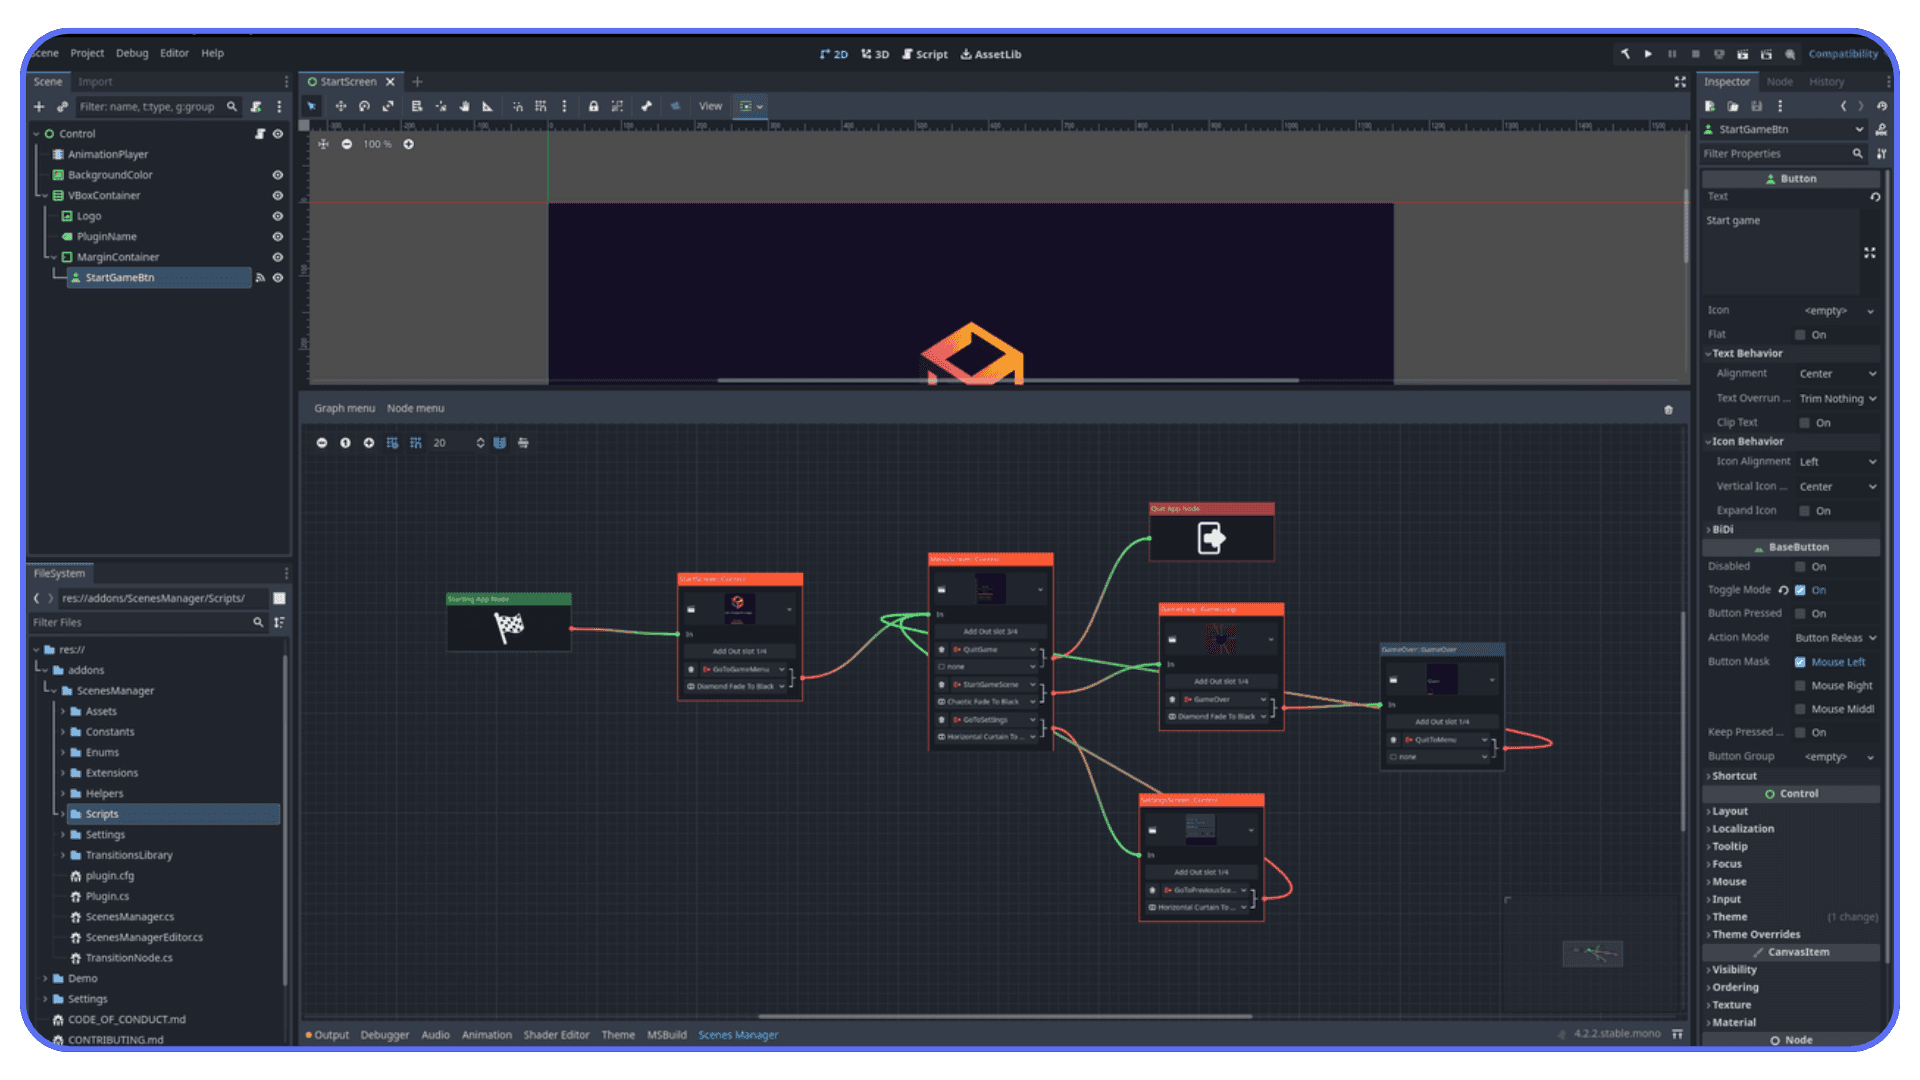
Task: Select the Rotate tool
Action: [364, 105]
